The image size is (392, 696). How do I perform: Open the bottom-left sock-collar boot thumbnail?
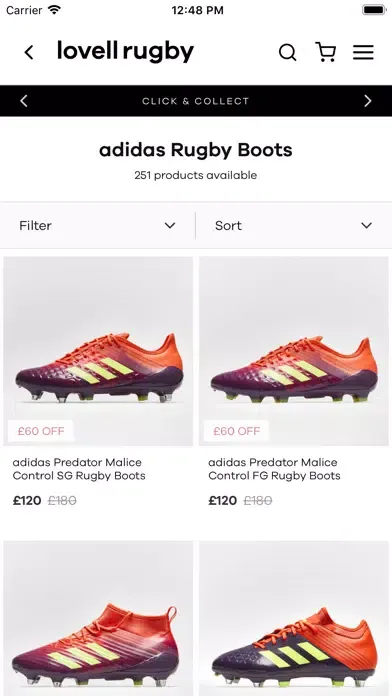point(98,618)
